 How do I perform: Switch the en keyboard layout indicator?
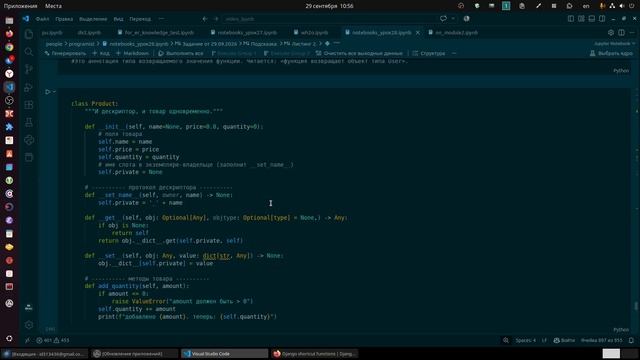coord(586,6)
